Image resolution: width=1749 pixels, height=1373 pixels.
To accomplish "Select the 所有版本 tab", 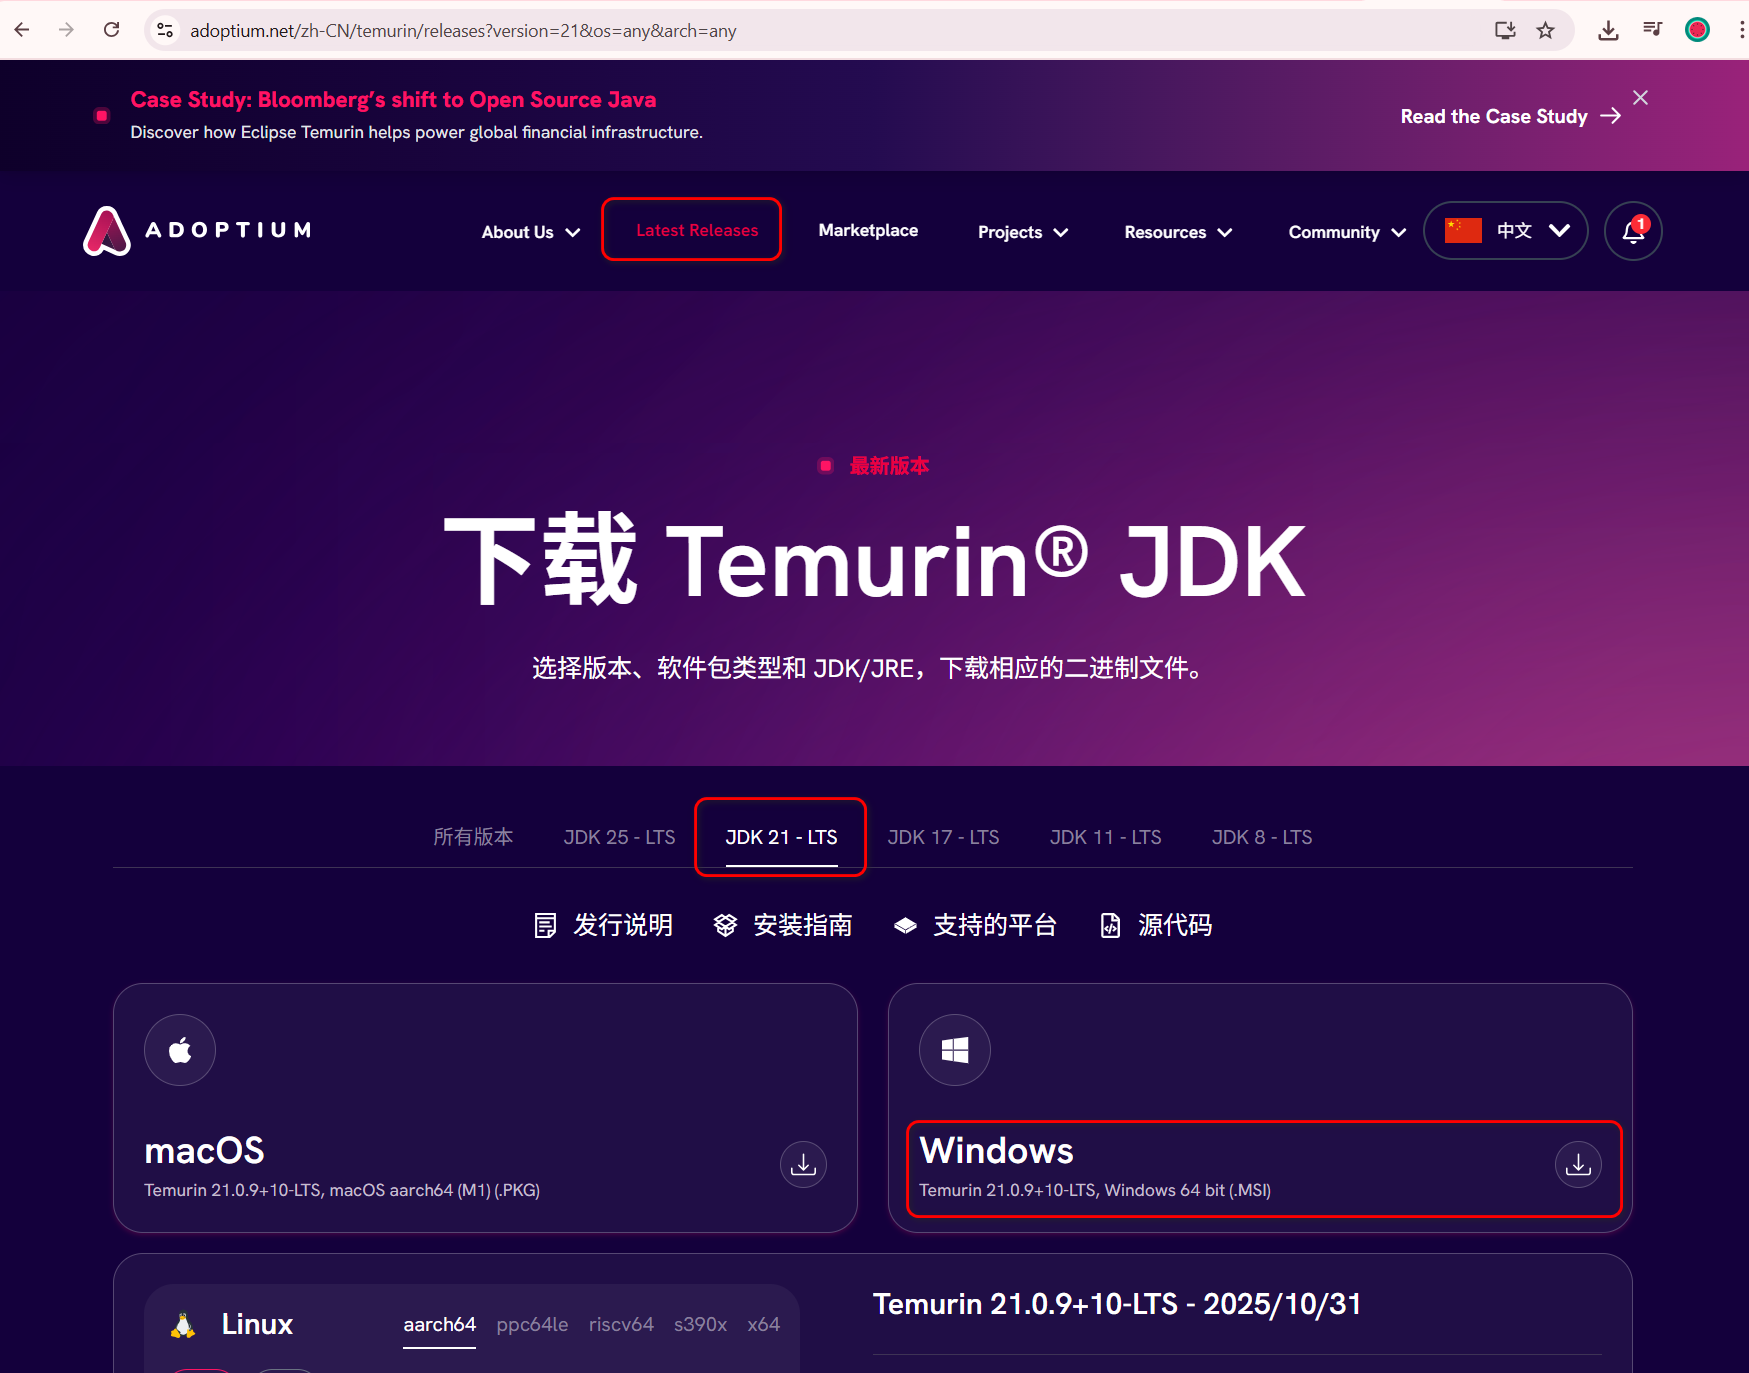I will pos(473,837).
